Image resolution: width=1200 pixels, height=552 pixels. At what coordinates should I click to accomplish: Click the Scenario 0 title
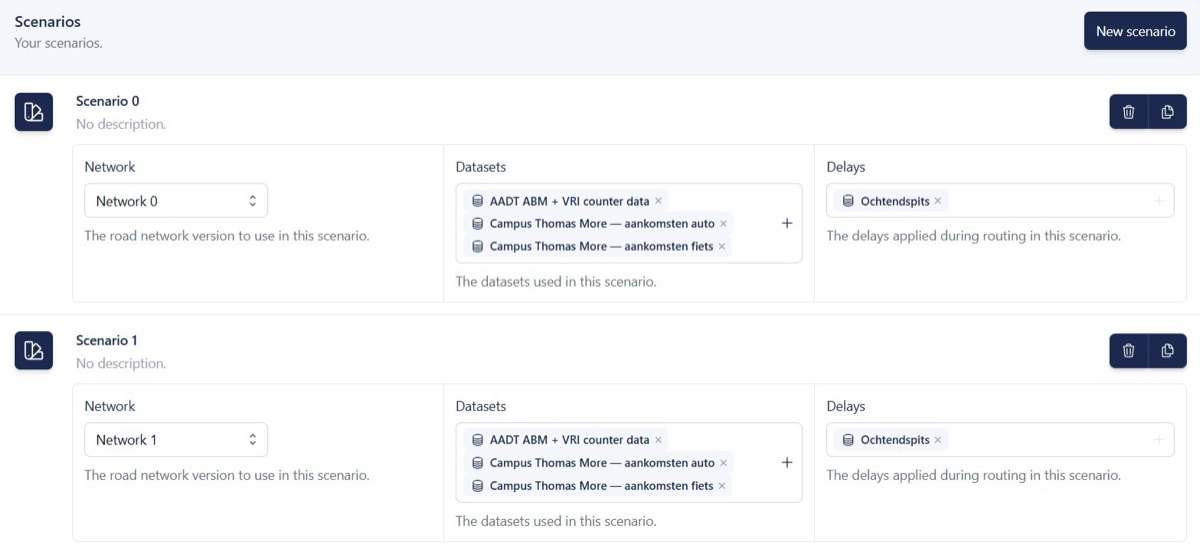[108, 101]
